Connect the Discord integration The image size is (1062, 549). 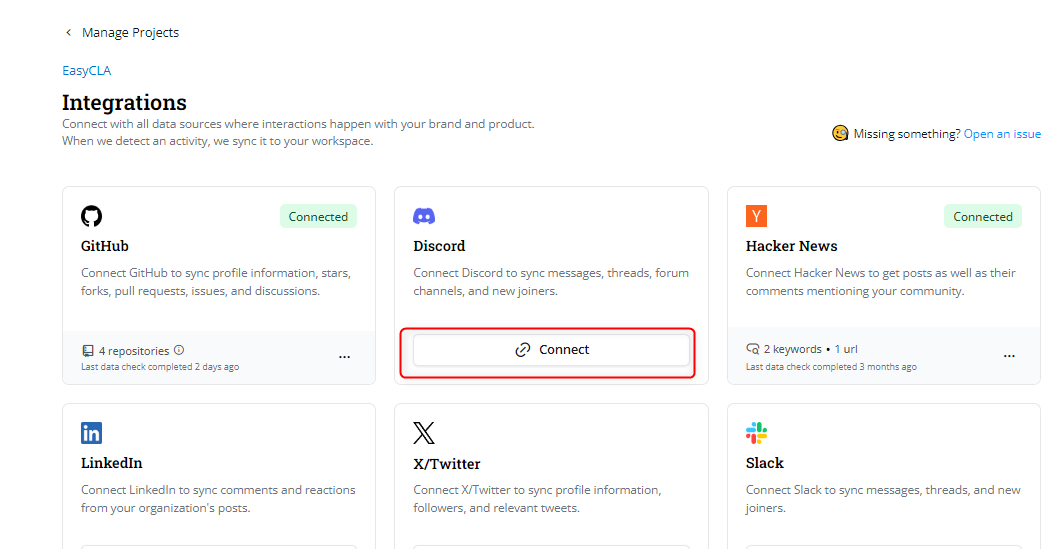pyautogui.click(x=551, y=350)
